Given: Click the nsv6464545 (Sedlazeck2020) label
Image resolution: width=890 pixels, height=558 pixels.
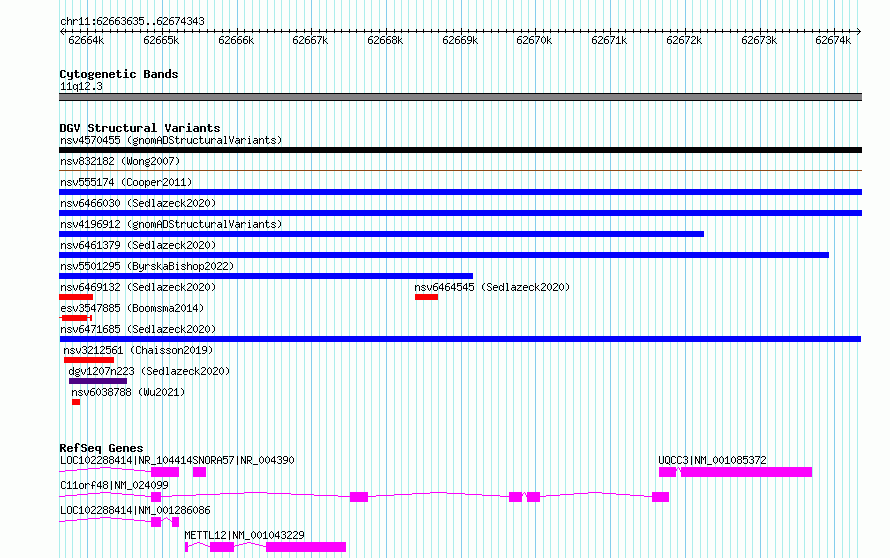Looking at the screenshot, I should pos(492,287).
